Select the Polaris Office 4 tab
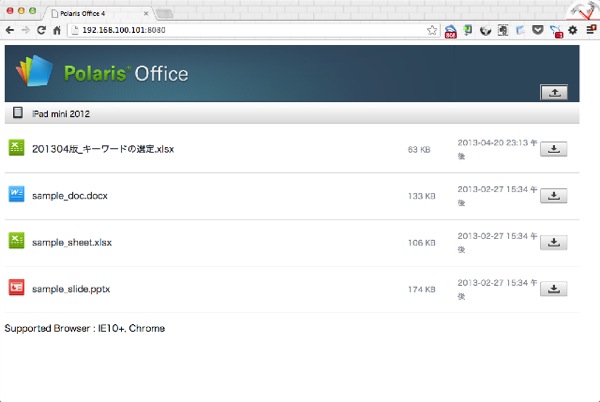600x402 pixels. tap(99, 13)
